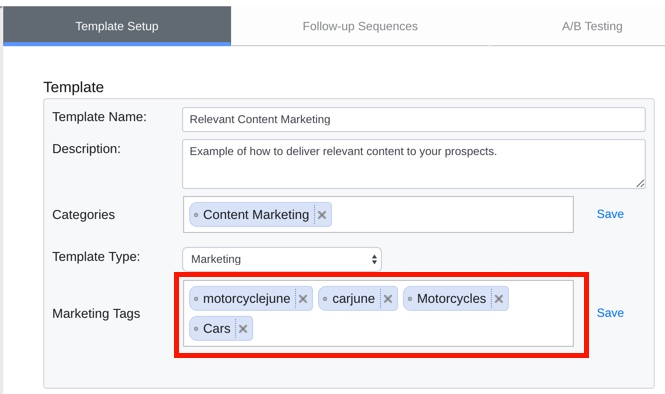Save the Categories field
Screen dimensions: 665x394
click(x=610, y=214)
